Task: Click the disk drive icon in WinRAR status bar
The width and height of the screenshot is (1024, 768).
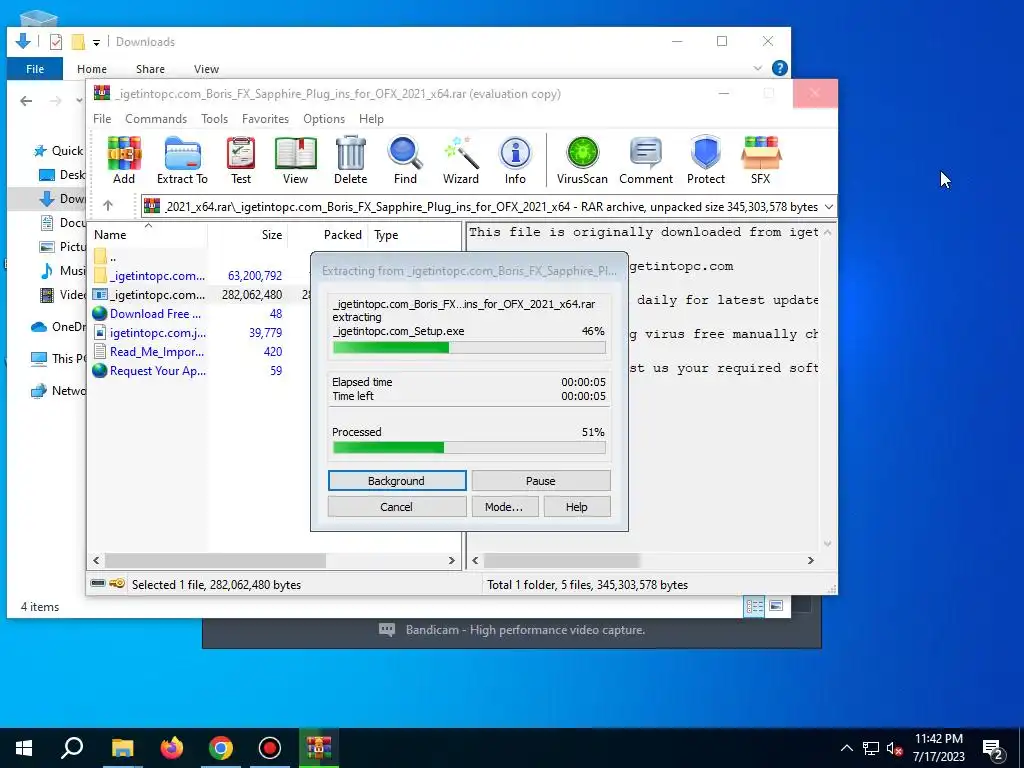Action: tap(98, 584)
